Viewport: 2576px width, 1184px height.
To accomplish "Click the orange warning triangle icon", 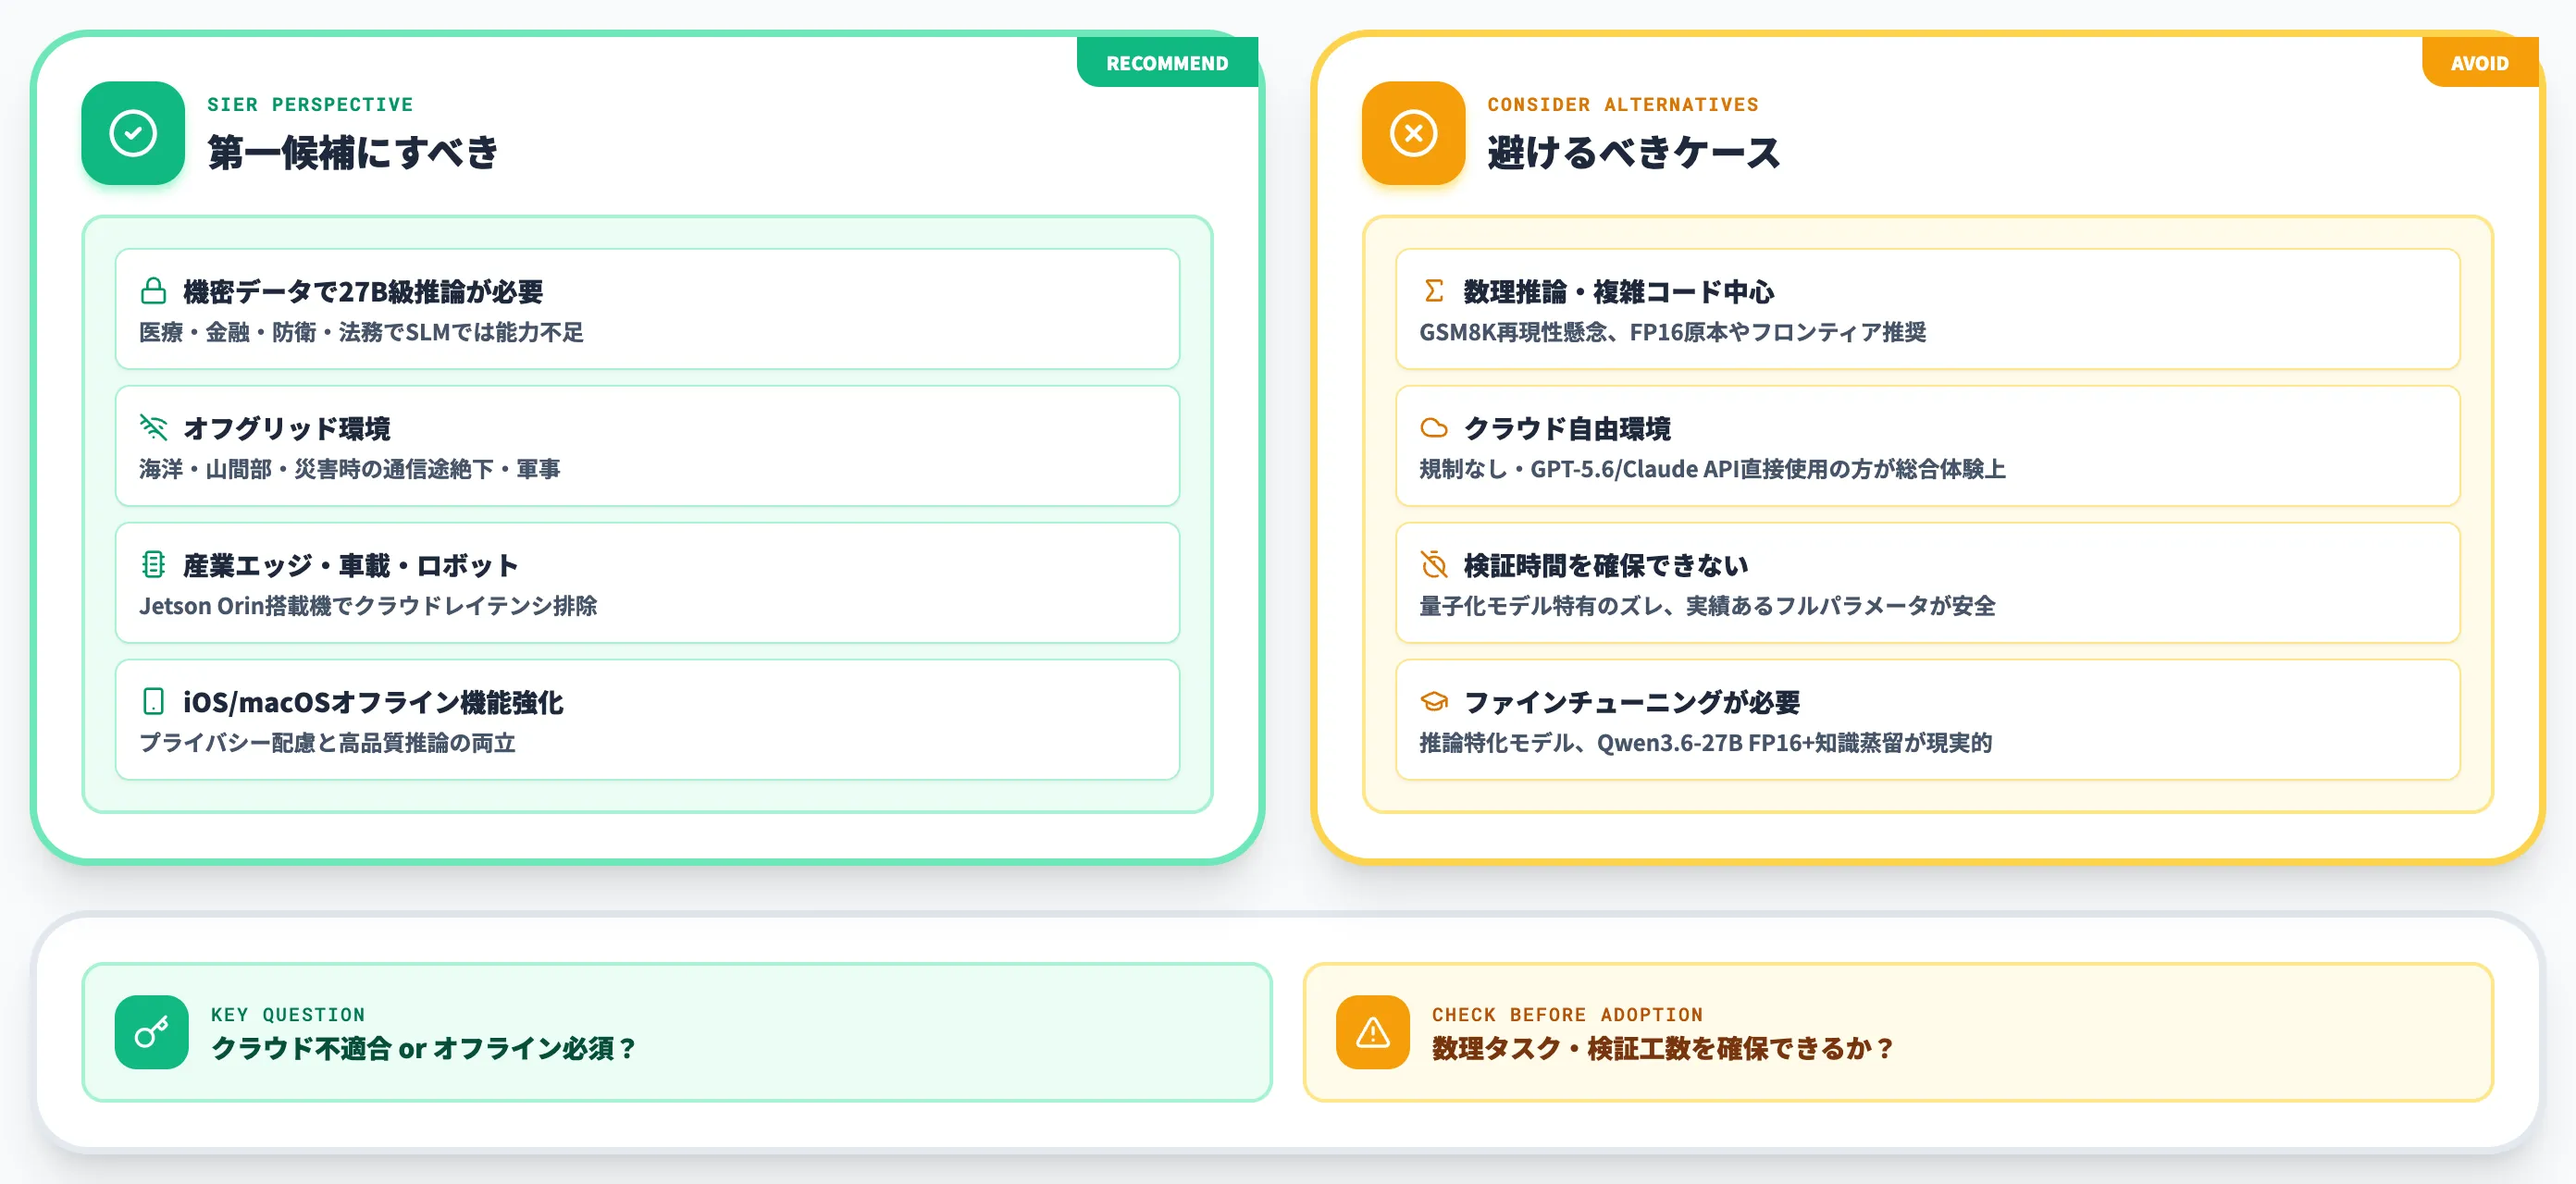I will point(1373,1032).
